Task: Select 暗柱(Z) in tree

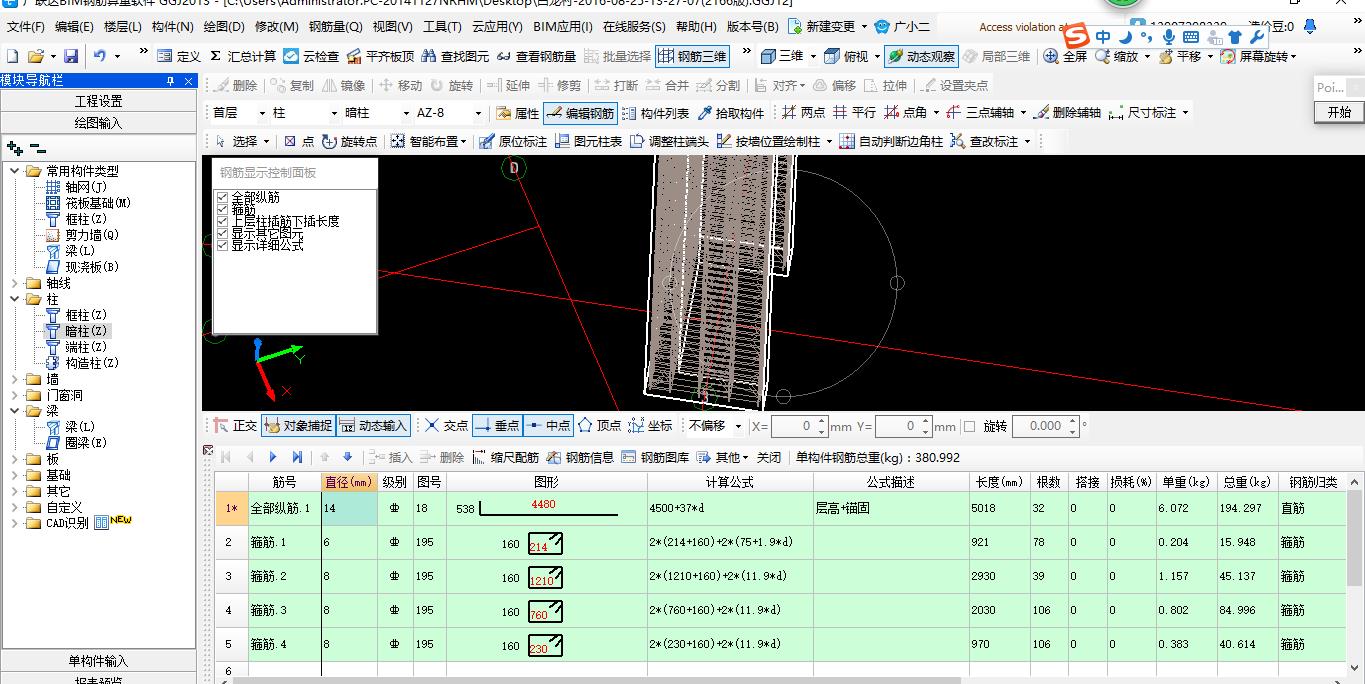Action: tap(85, 331)
